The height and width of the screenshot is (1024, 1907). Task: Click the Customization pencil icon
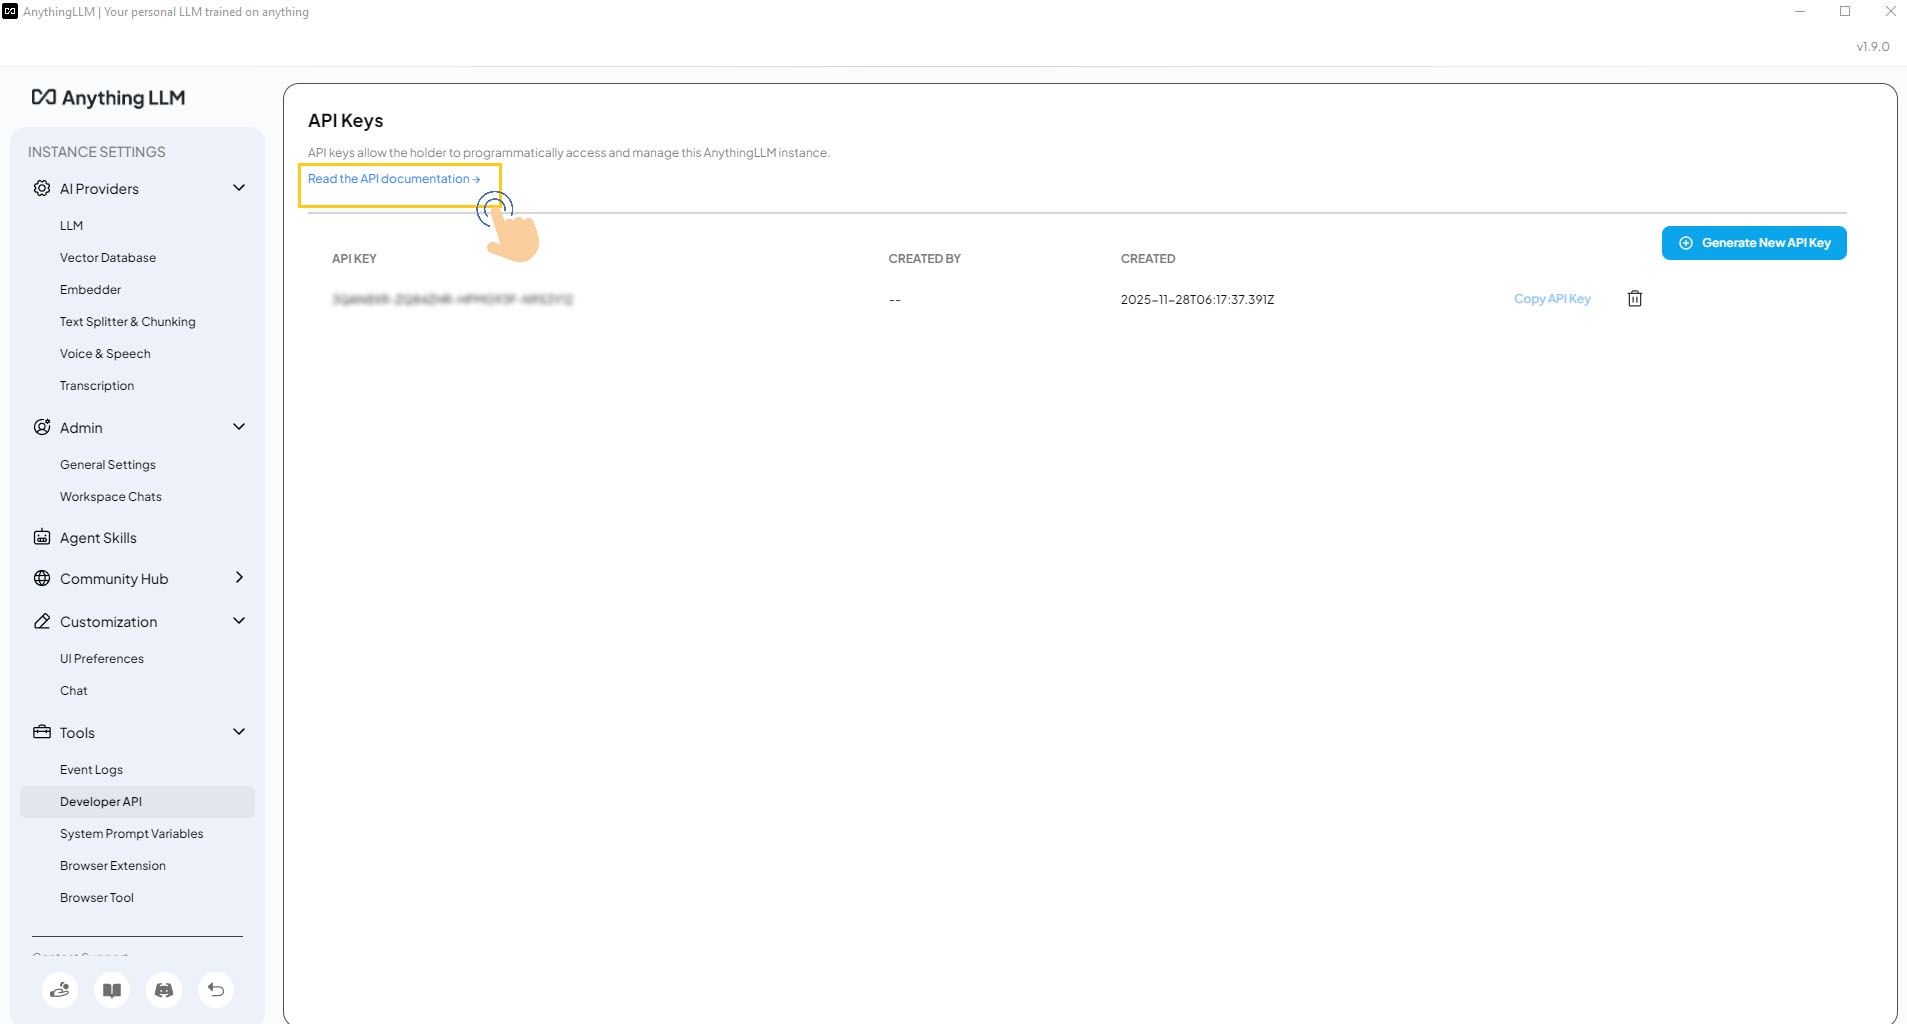40,621
